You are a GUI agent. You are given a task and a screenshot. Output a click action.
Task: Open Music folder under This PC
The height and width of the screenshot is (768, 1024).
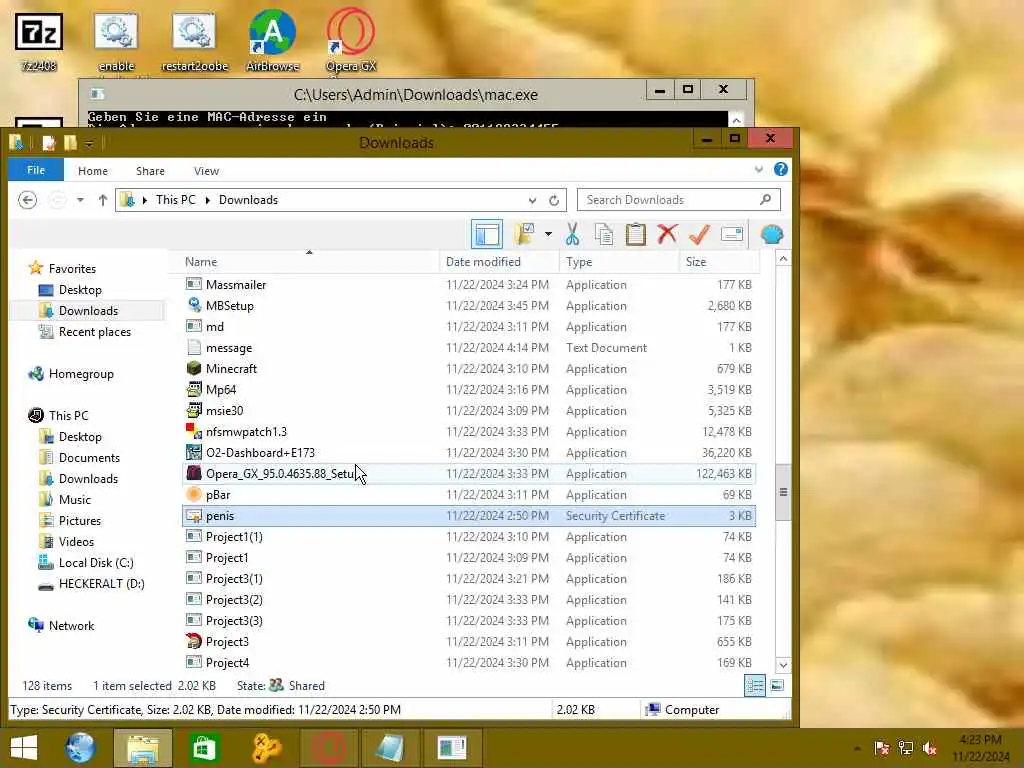pos(74,500)
